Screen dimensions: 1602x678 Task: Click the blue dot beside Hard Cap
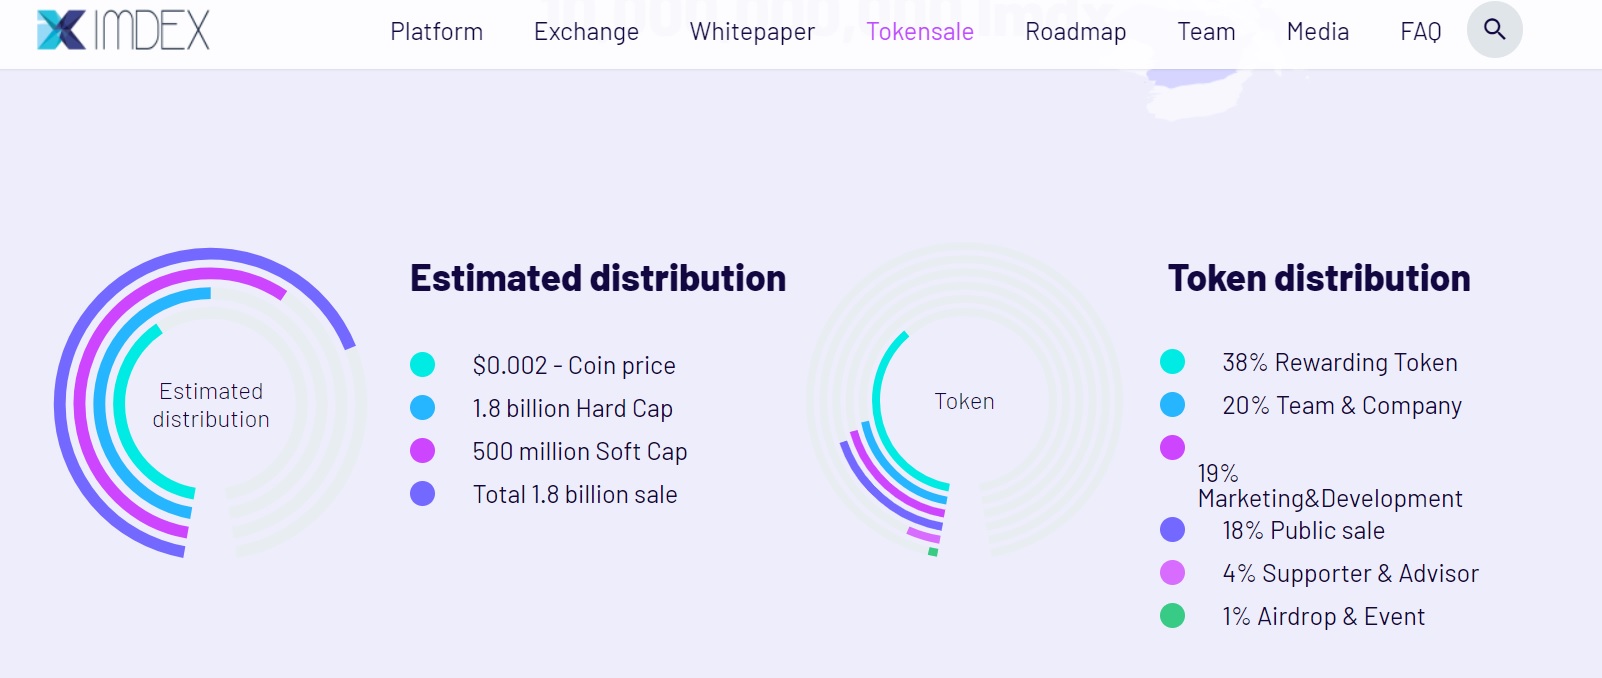pyautogui.click(x=423, y=408)
